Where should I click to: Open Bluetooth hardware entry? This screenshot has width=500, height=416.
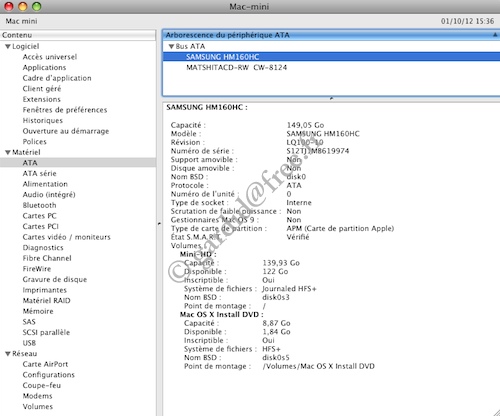click(39, 205)
